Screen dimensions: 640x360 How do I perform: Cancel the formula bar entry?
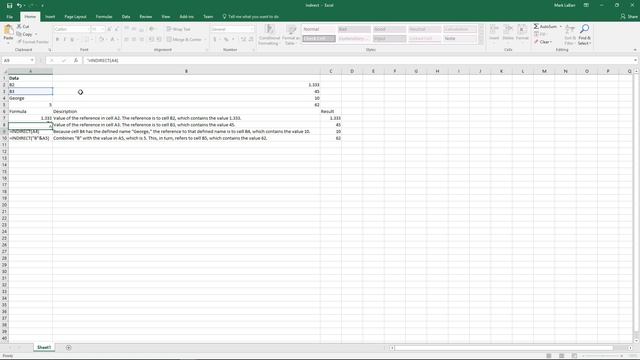tap(52, 60)
